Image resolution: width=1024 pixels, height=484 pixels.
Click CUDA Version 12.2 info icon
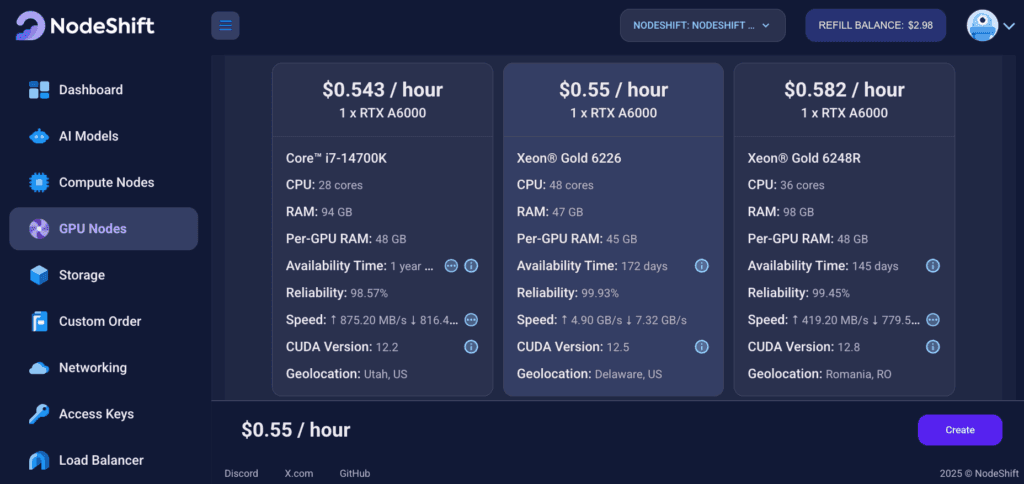click(x=471, y=347)
